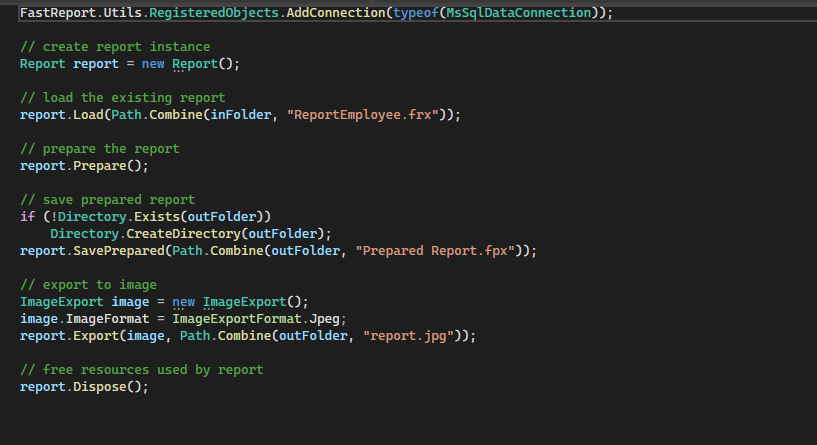
Task: Click ImageExportFormat.Jpeg in the assignment
Action: [256, 319]
